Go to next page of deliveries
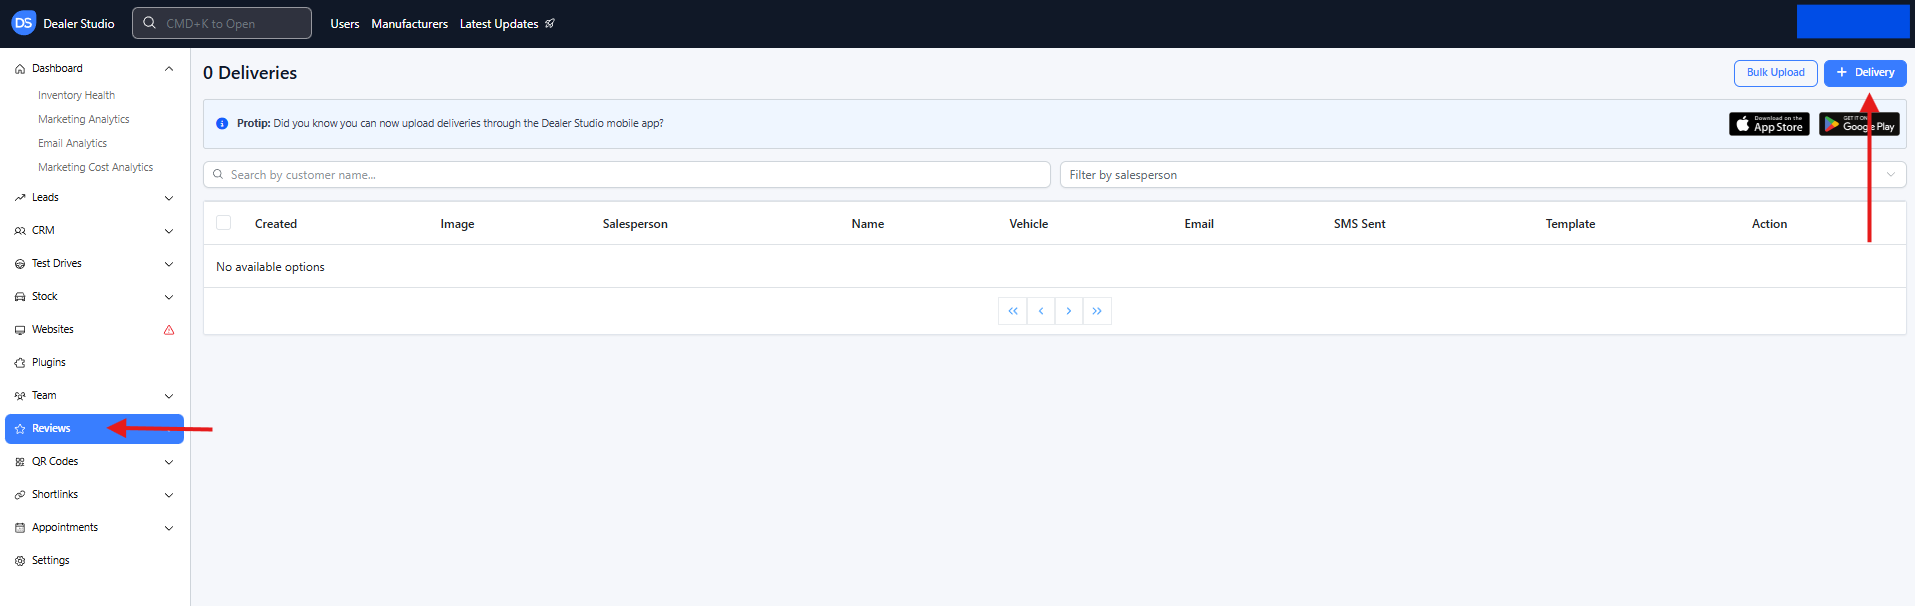 [1069, 311]
